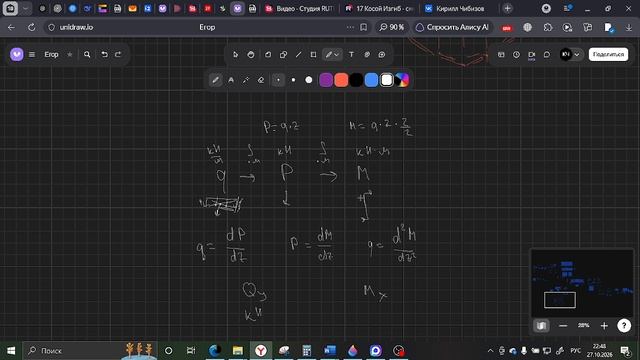Zoom in the canvas
The width and height of the screenshot is (640, 360).
[x=604, y=326]
